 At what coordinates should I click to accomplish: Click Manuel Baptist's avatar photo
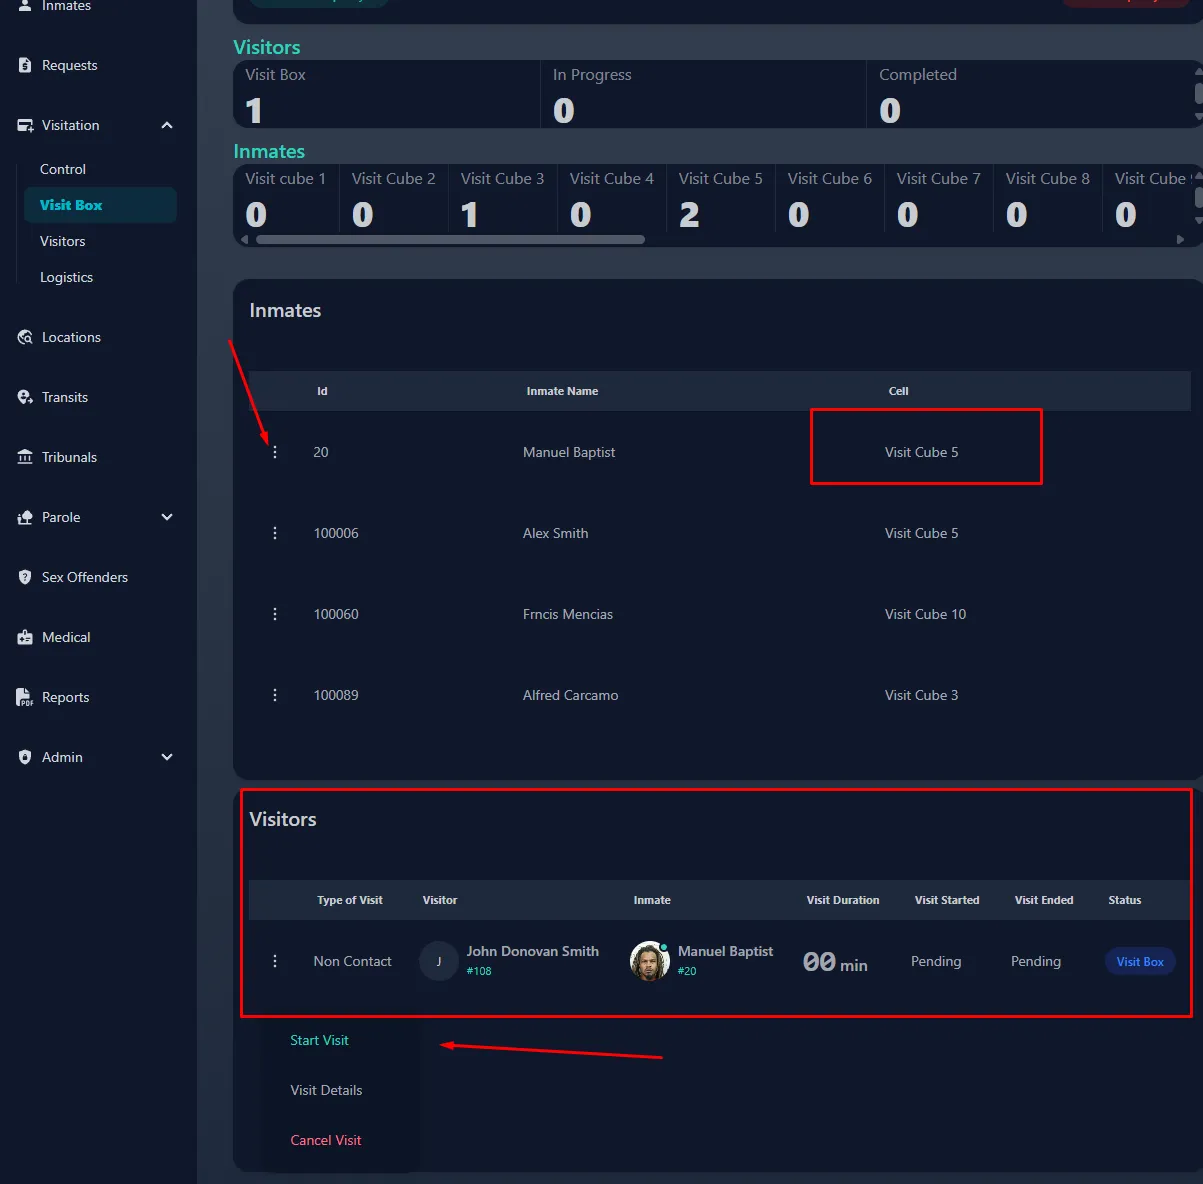coord(649,961)
